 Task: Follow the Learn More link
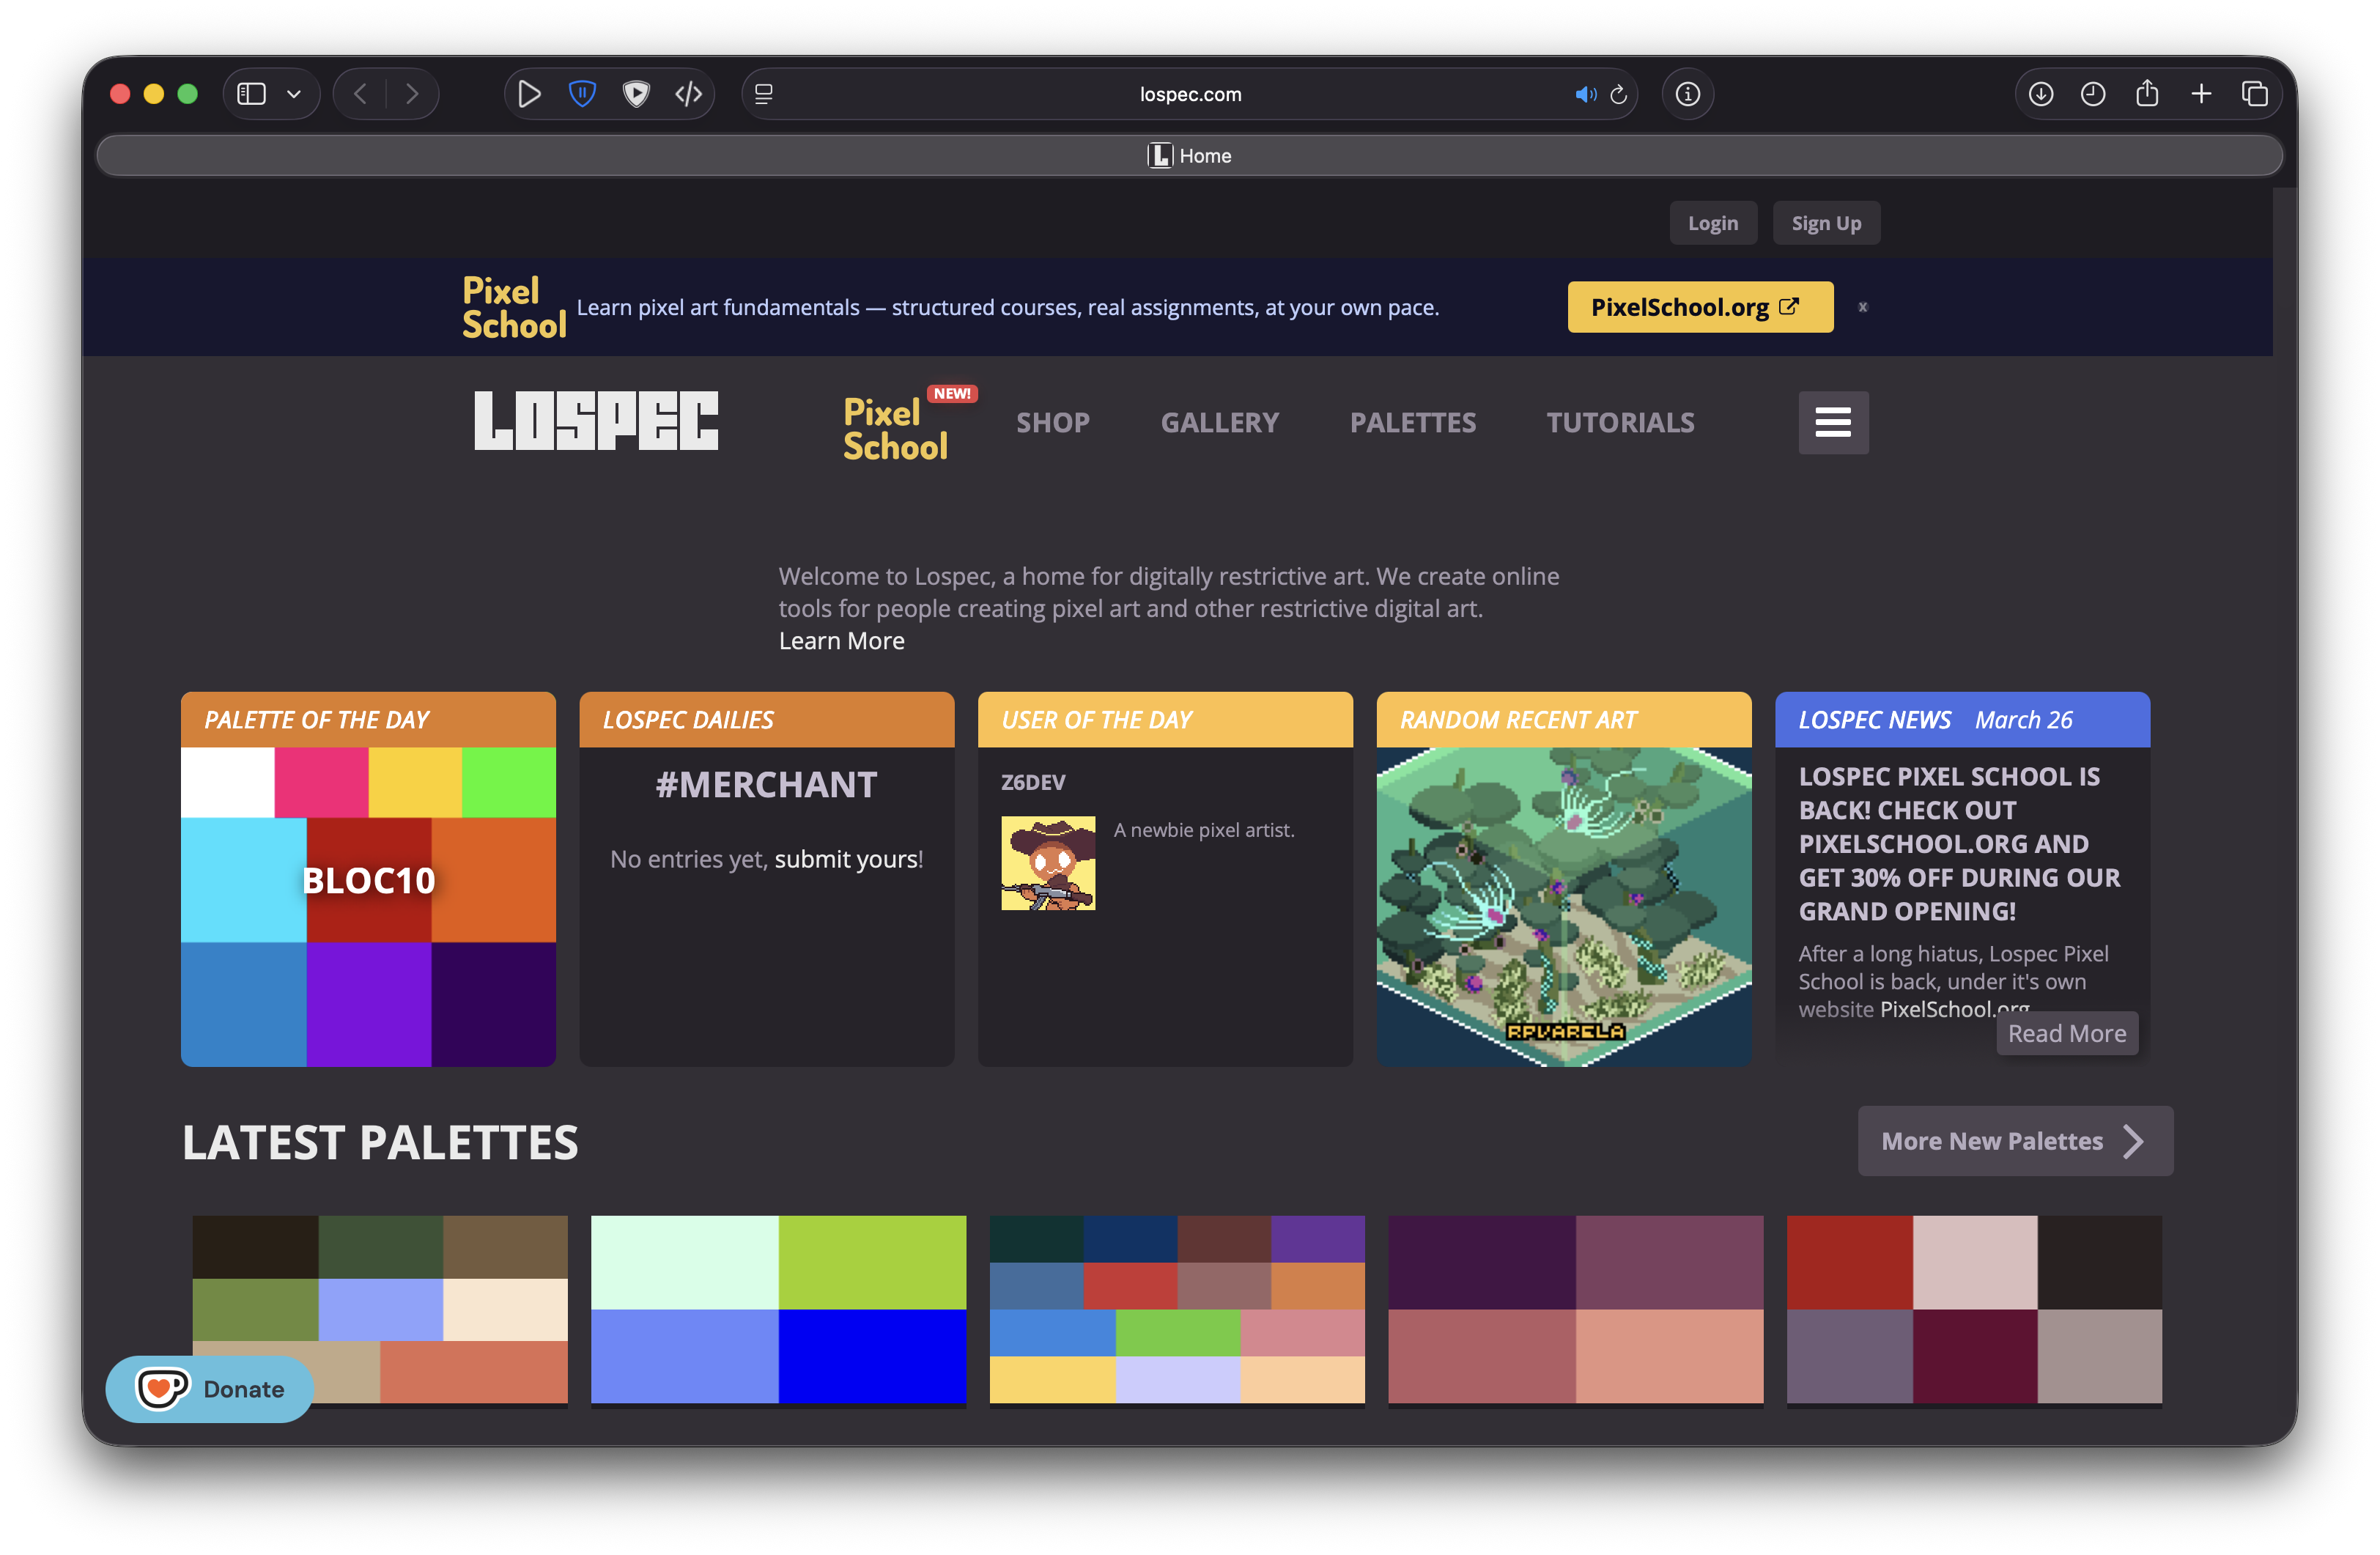[x=842, y=641]
